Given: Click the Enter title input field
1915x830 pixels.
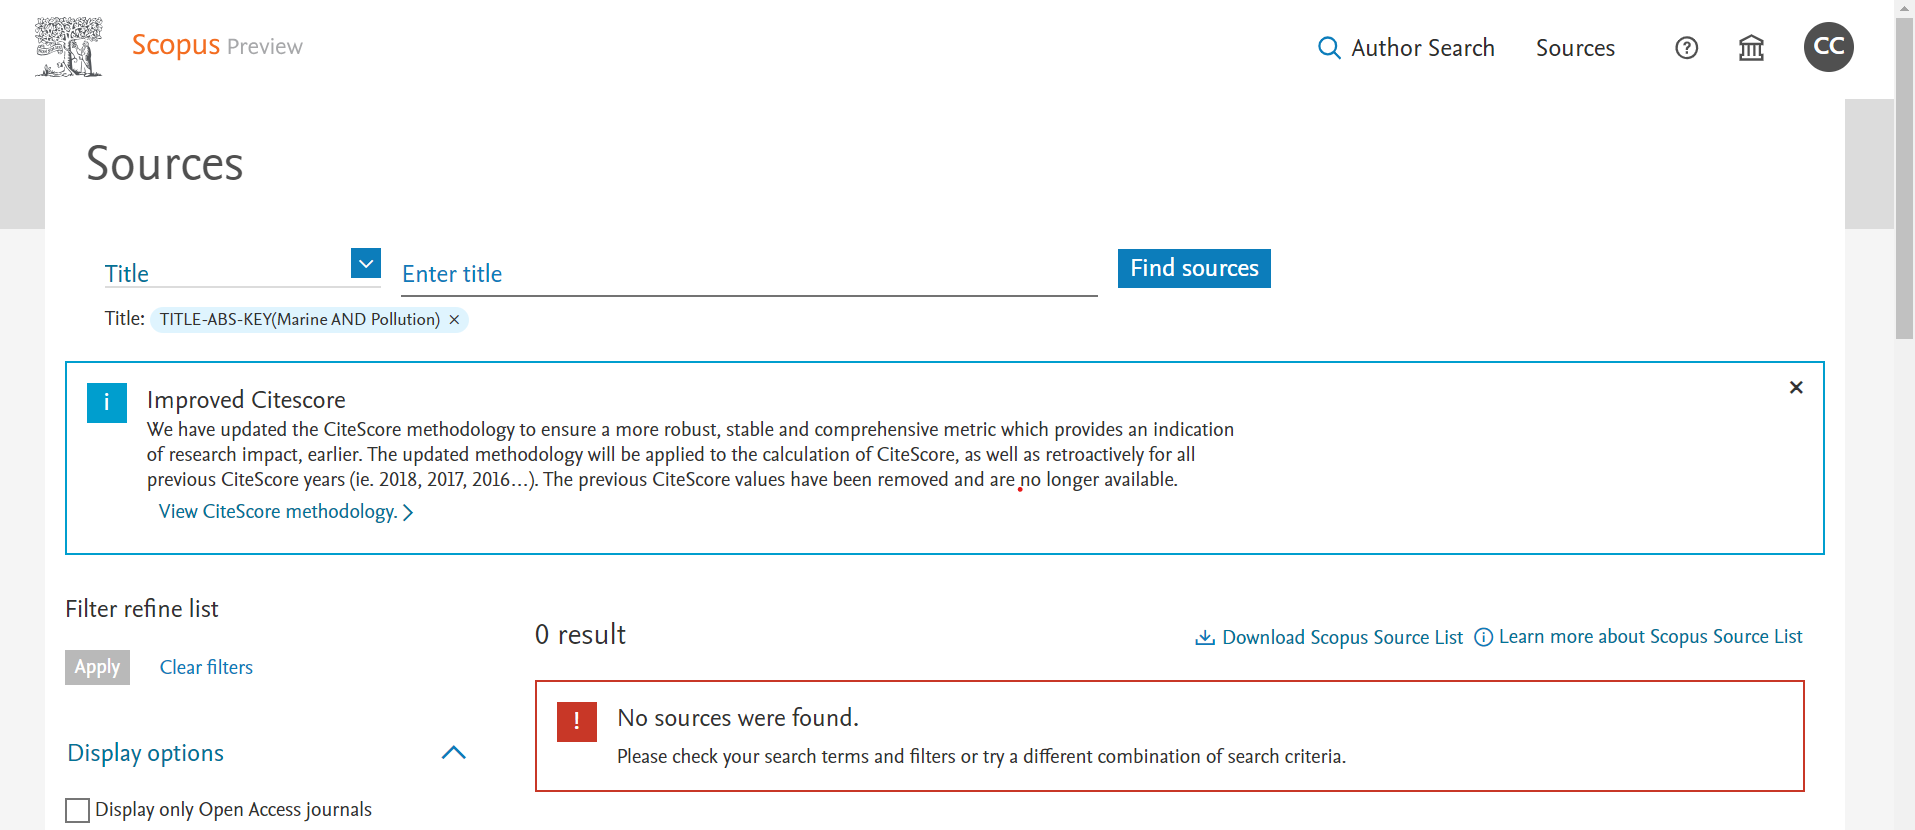Looking at the screenshot, I should pyautogui.click(x=748, y=274).
